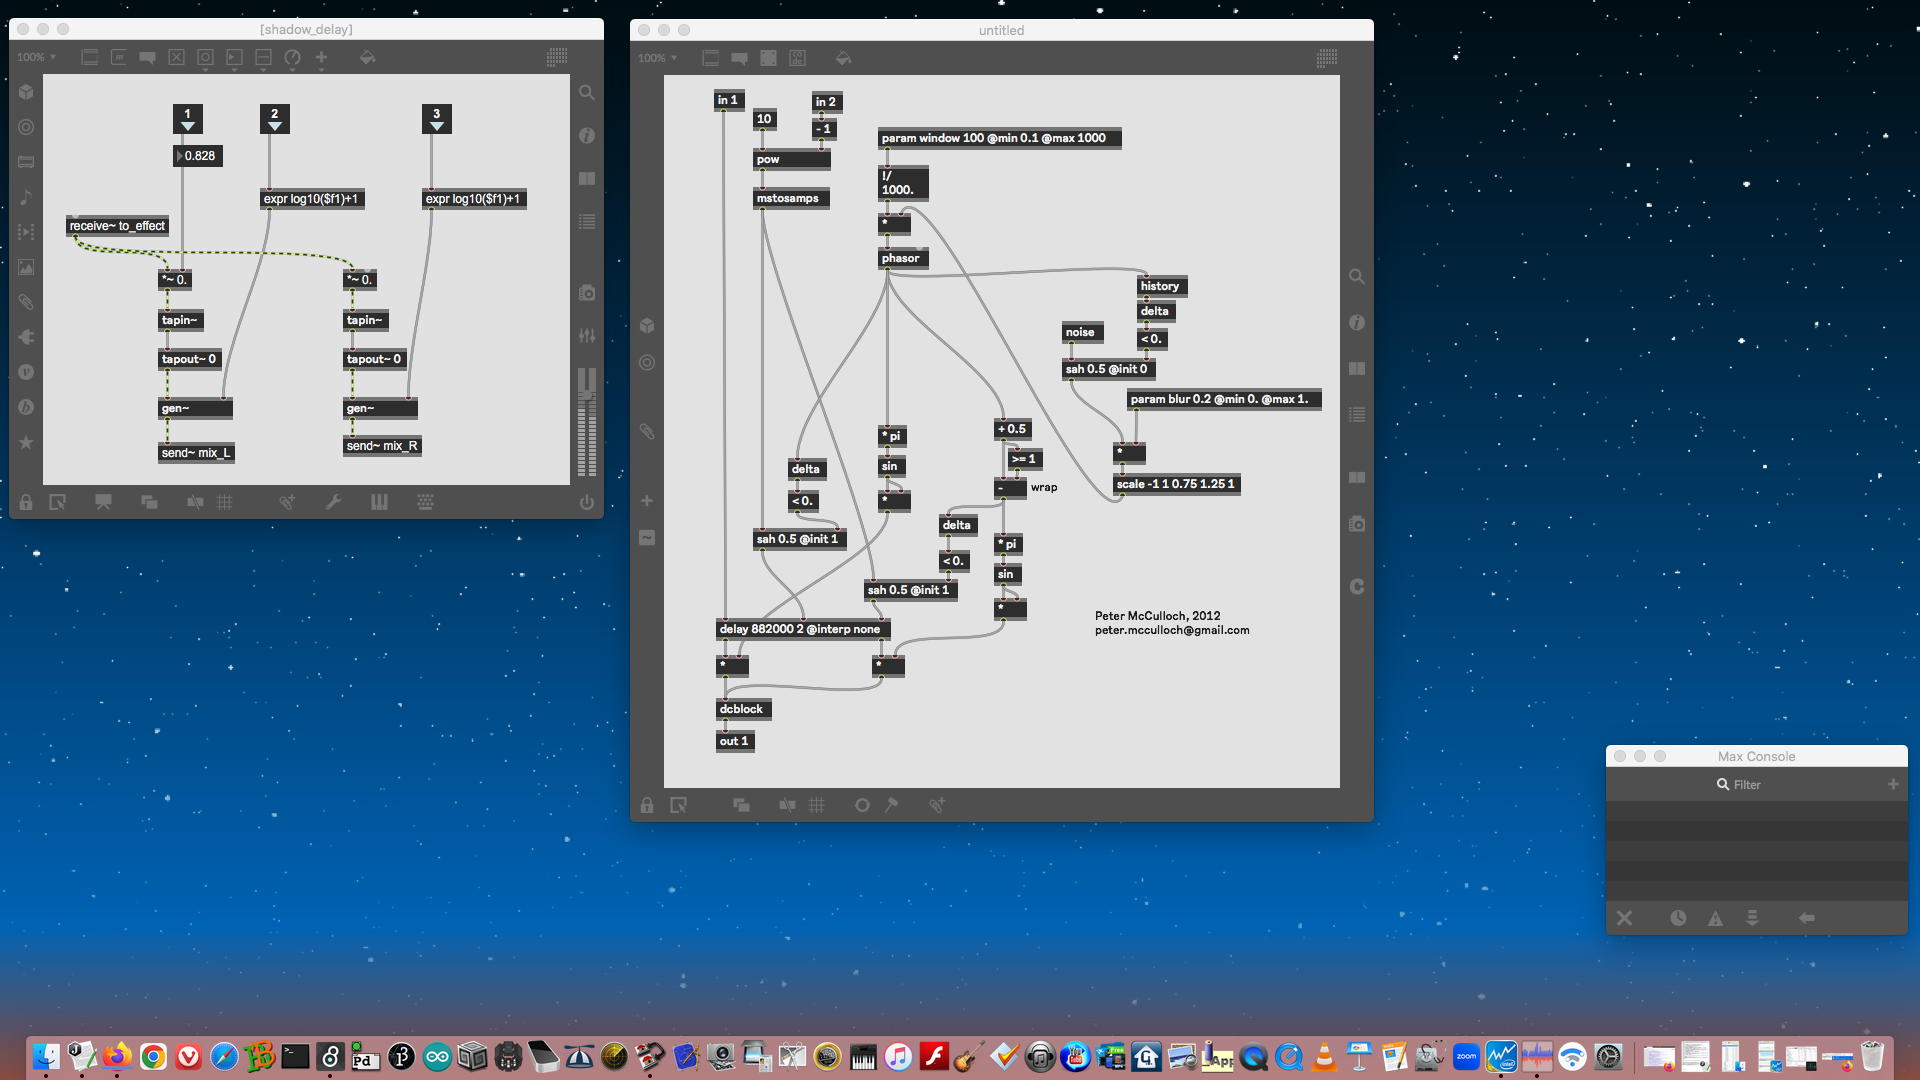Toggle the grid in shadow_delay bottom toolbar
Image resolution: width=1920 pixels, height=1080 pixels.
(225, 503)
